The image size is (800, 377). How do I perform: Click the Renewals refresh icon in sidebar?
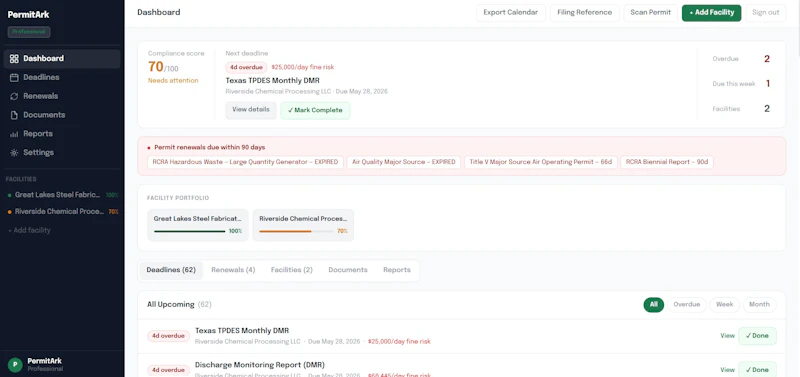click(x=14, y=96)
